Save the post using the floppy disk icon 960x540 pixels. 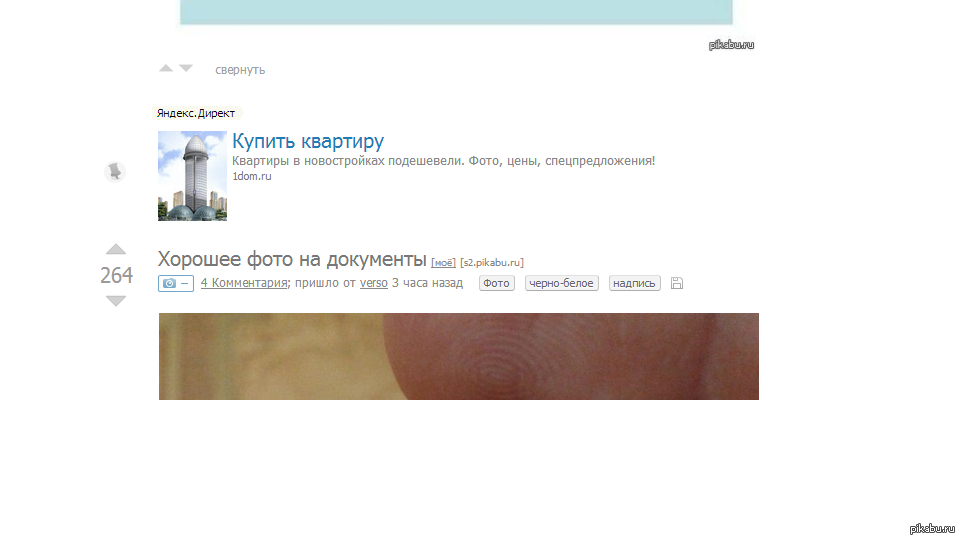pyautogui.click(x=676, y=284)
